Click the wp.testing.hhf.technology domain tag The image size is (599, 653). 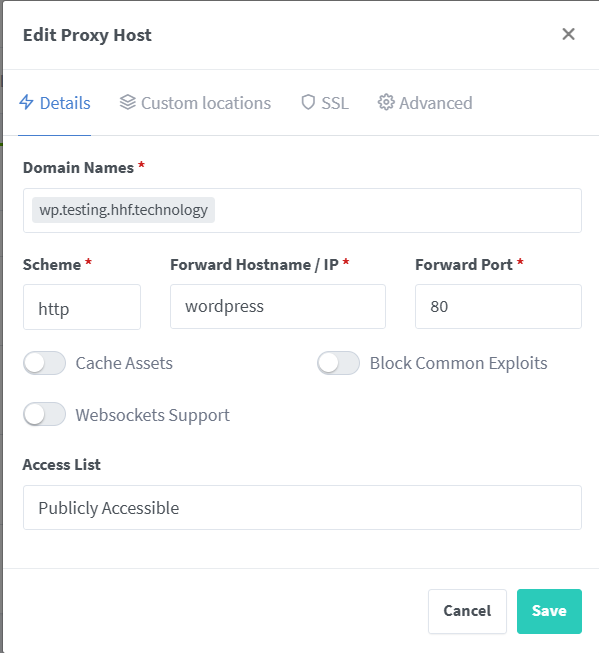pos(123,210)
